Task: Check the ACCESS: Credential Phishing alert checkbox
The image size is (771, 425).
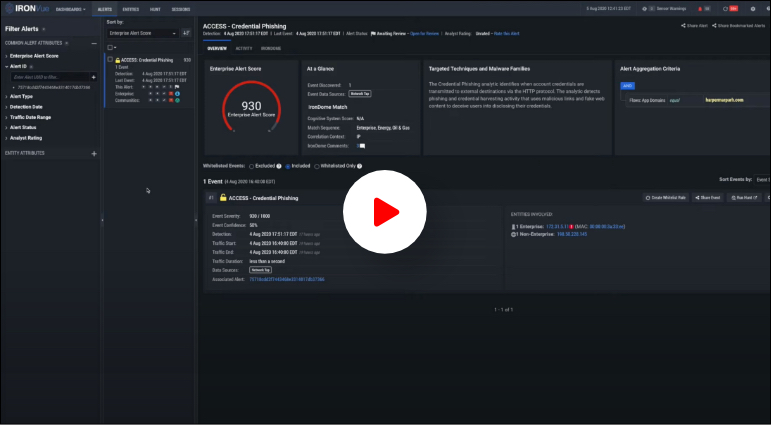Action: tap(110, 60)
